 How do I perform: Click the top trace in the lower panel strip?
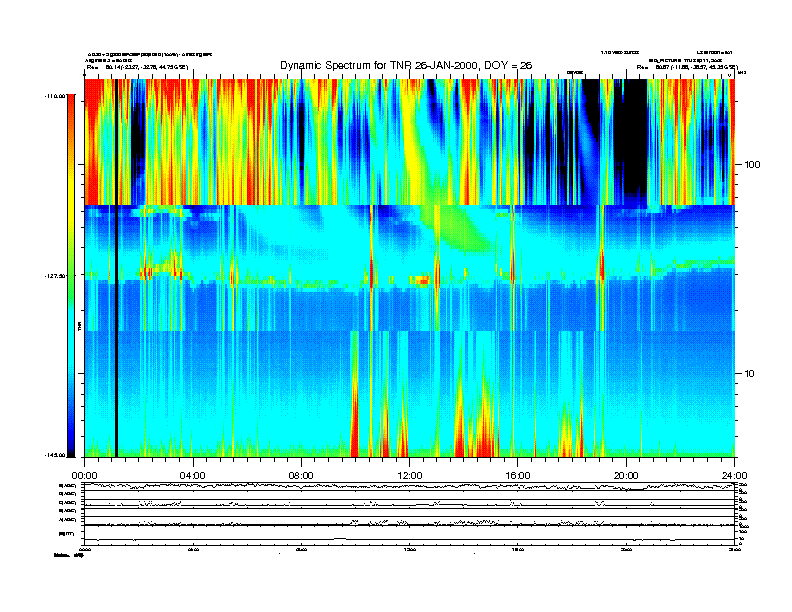pyautogui.click(x=409, y=487)
